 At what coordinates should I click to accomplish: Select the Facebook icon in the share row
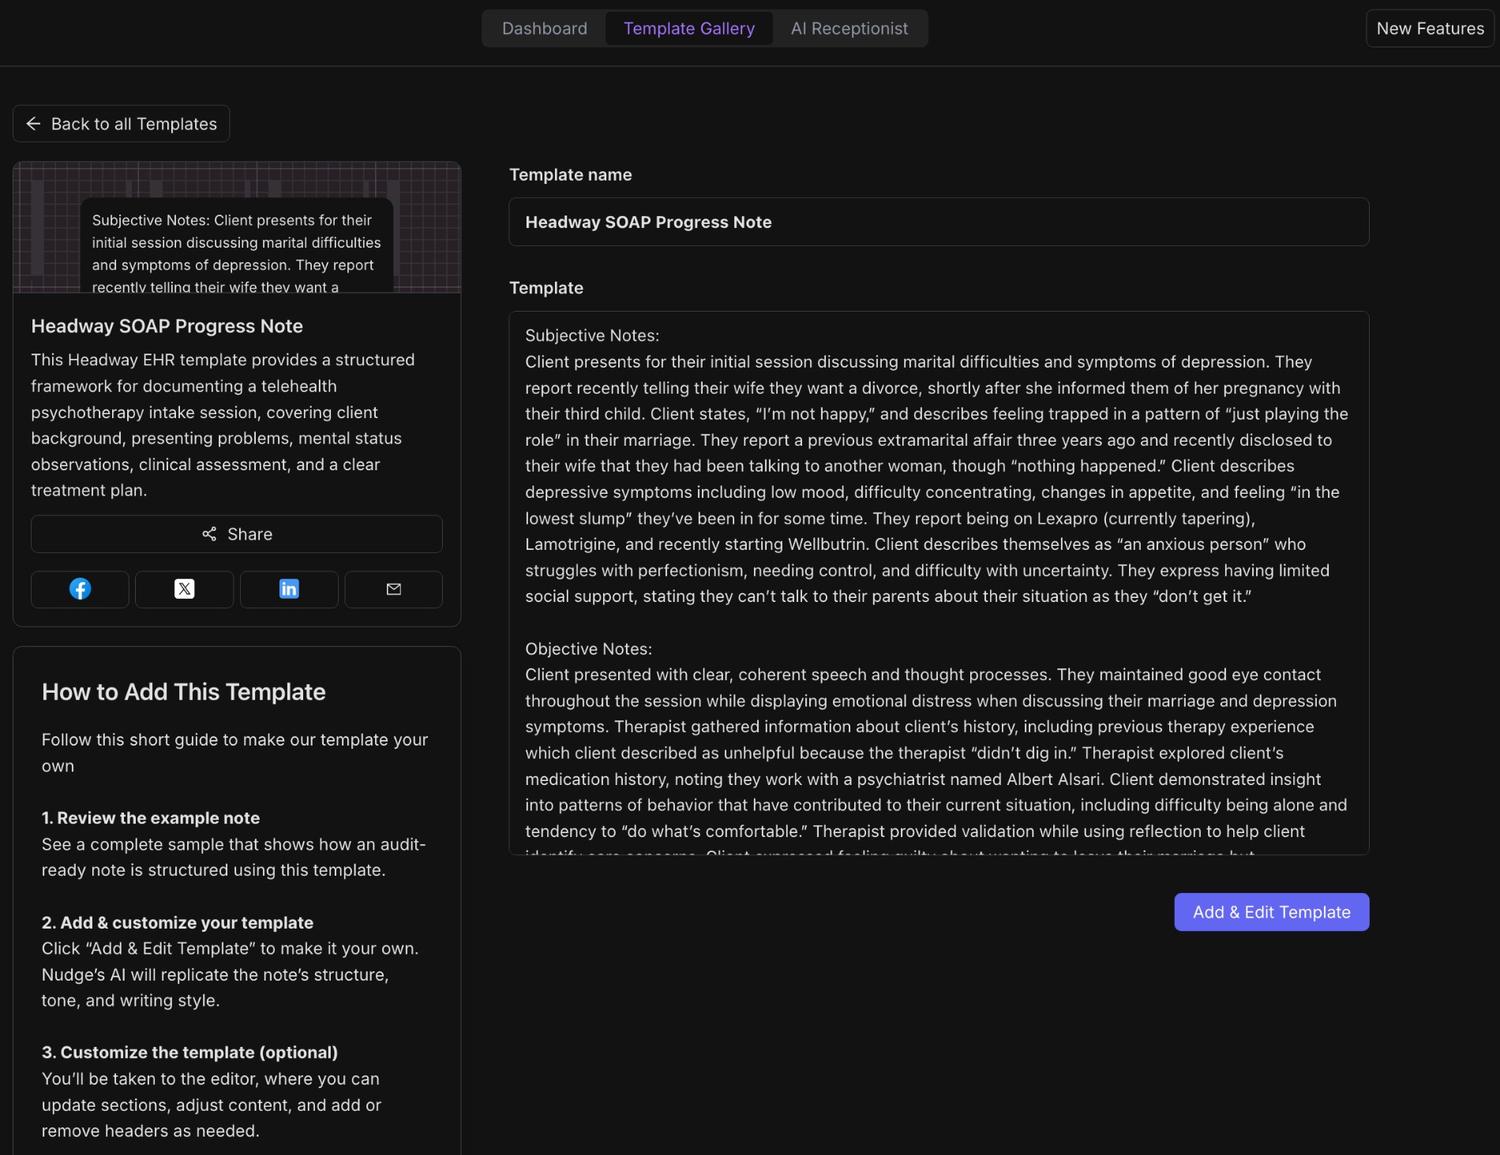click(79, 589)
